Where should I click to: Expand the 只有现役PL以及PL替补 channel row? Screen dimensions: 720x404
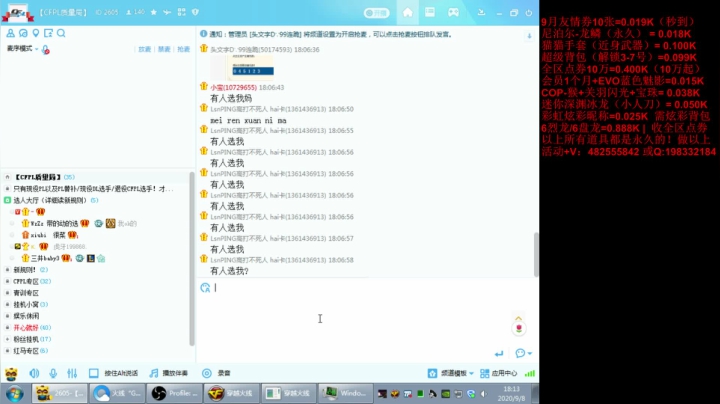click(x=7, y=189)
